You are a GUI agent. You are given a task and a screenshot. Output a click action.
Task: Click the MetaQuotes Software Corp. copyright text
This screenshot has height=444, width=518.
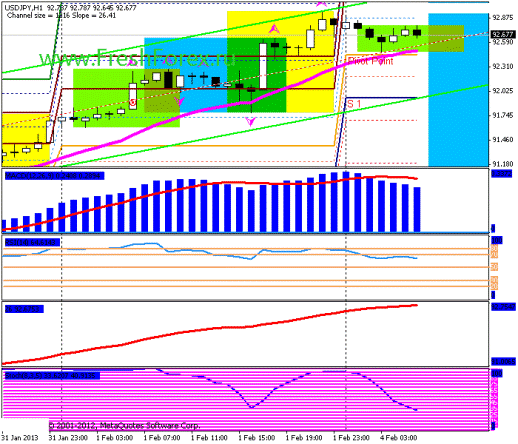coord(124,426)
